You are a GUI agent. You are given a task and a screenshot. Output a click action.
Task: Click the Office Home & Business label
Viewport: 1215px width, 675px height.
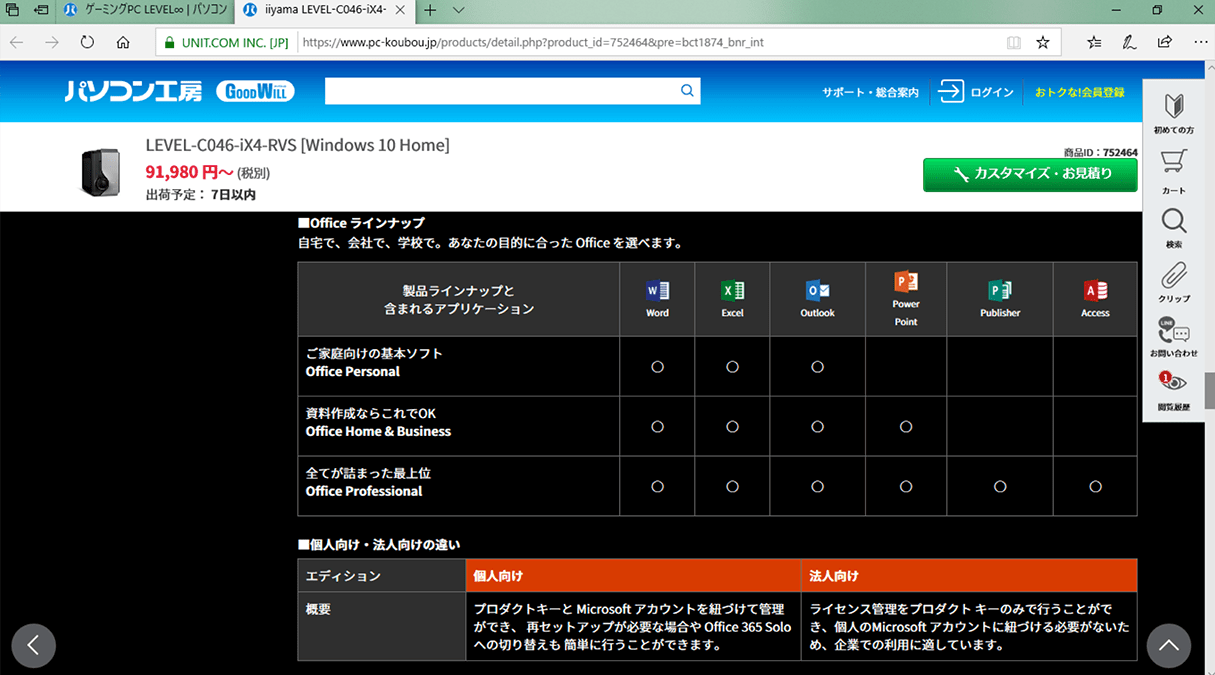pyautogui.click(x=378, y=431)
